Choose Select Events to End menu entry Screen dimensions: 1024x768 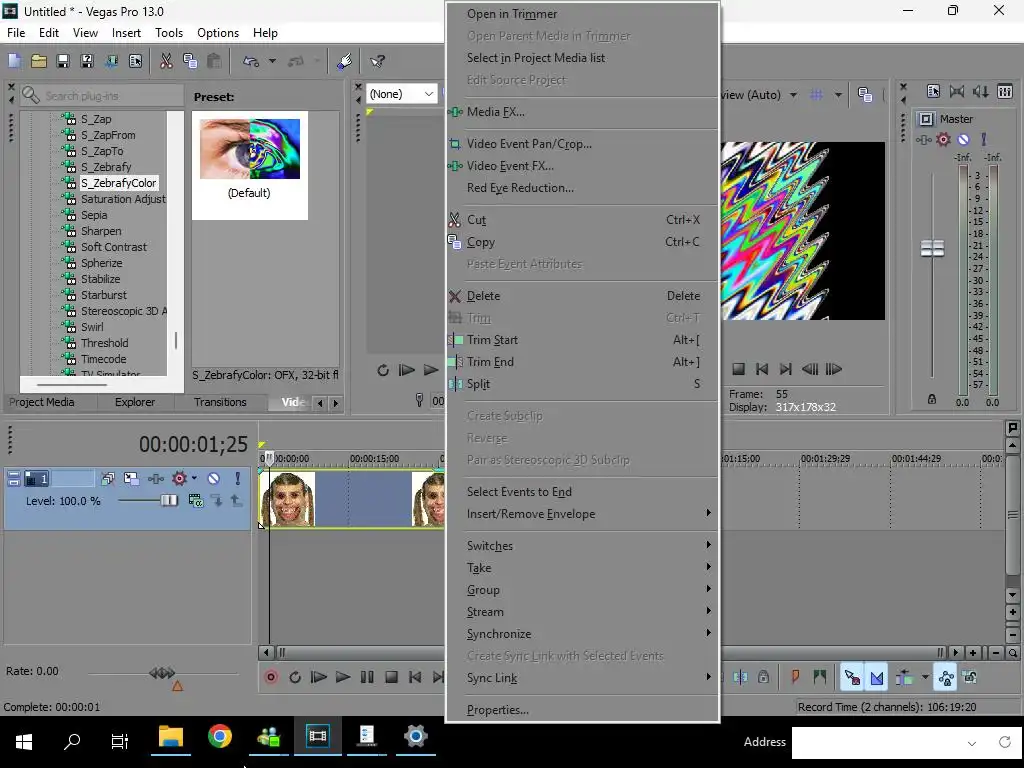[x=581, y=492]
